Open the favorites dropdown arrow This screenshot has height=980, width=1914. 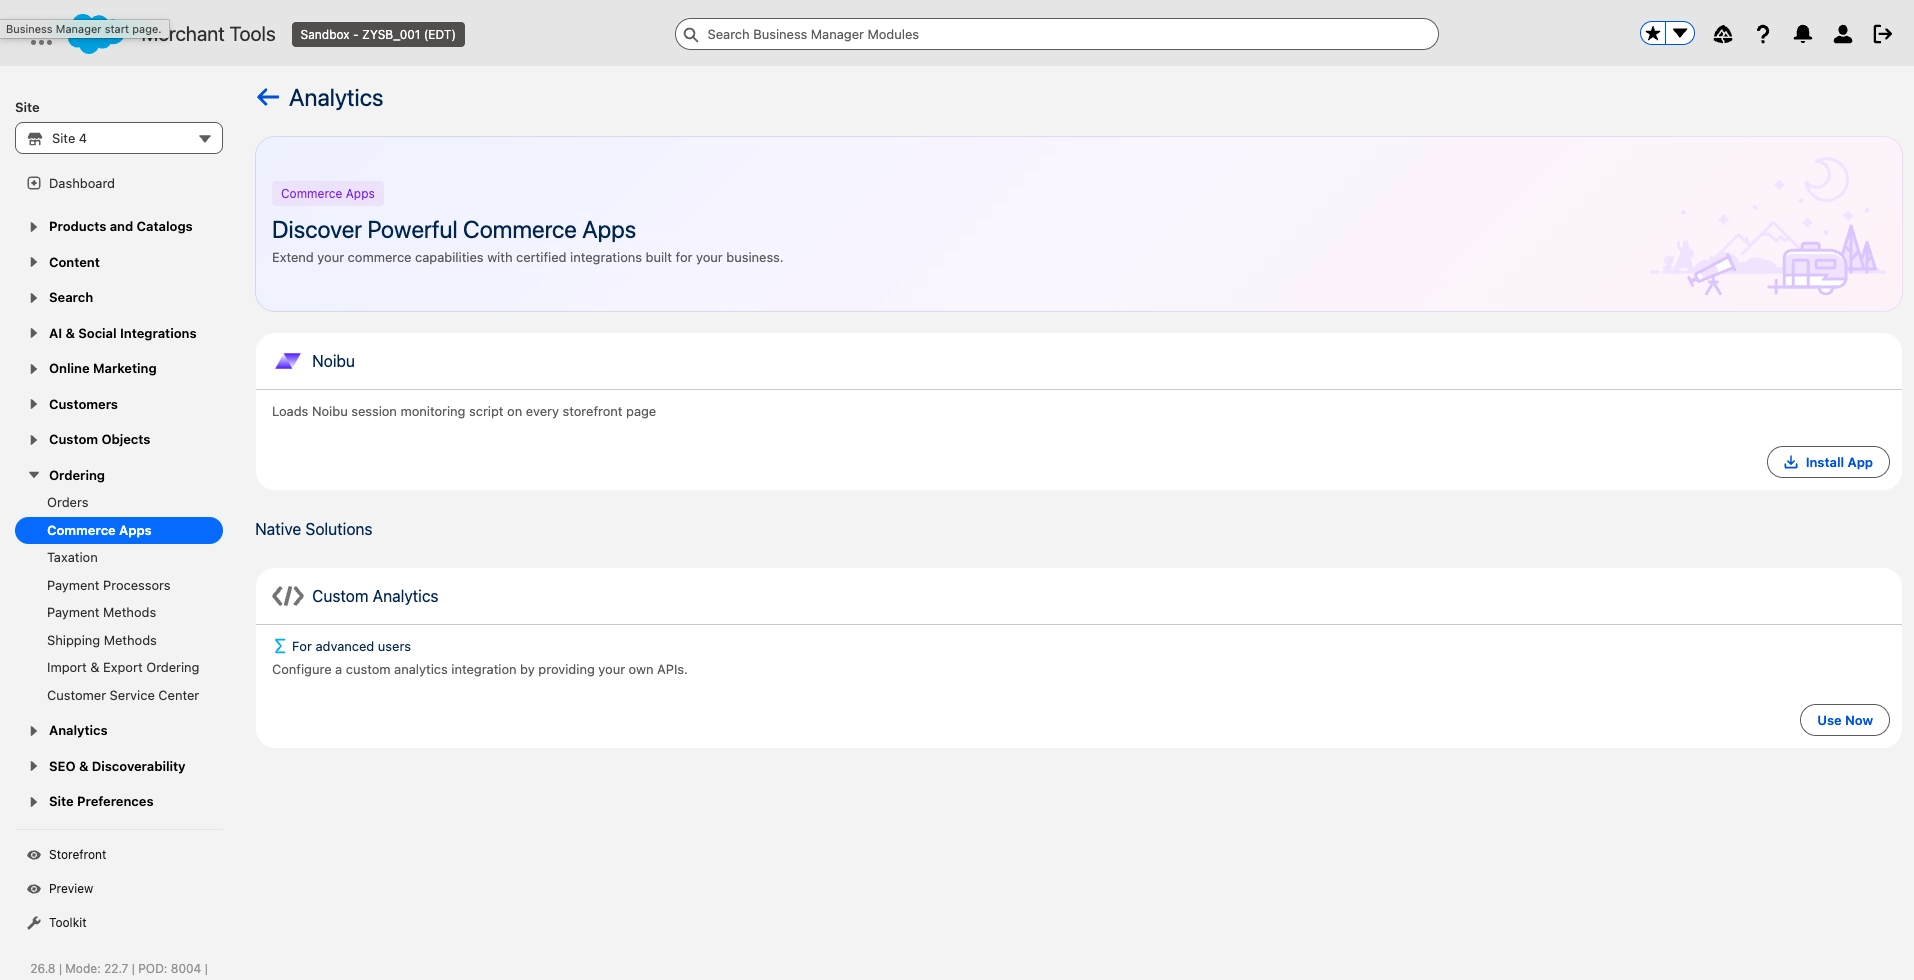click(1681, 34)
